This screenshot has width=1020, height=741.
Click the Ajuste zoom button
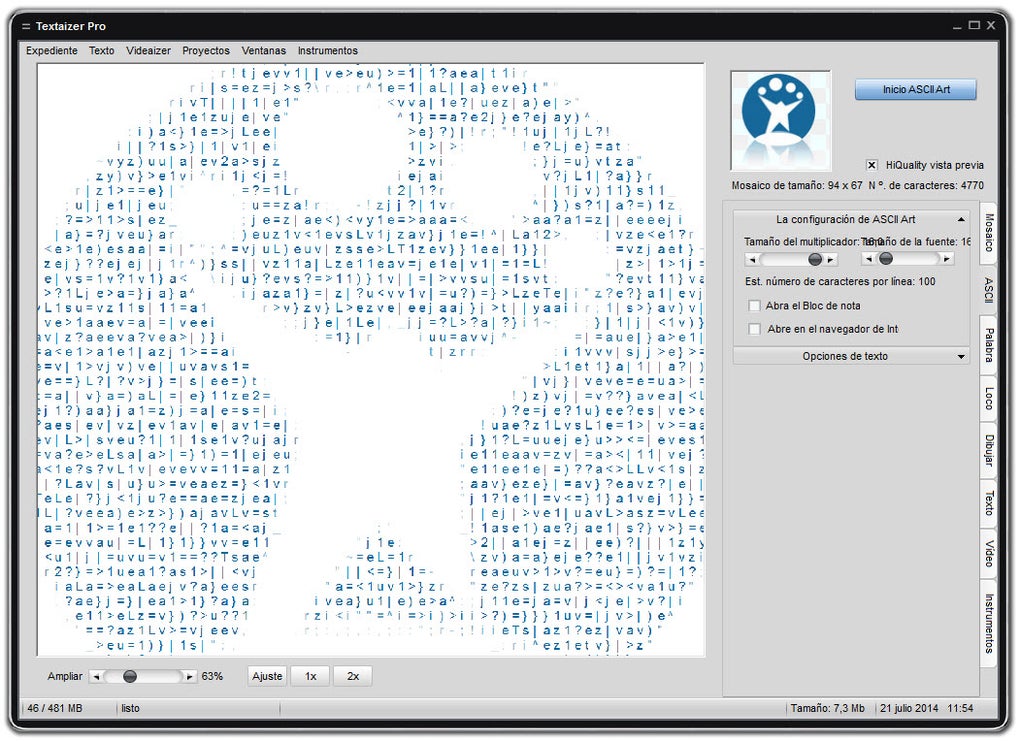[266, 676]
